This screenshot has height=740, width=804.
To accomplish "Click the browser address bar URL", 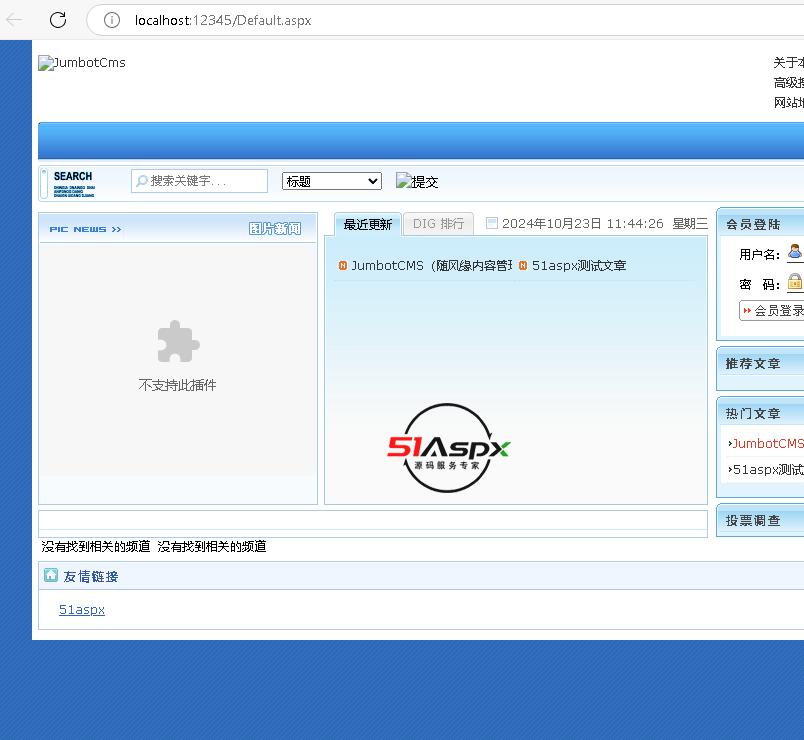I will pyautogui.click(x=223, y=20).
